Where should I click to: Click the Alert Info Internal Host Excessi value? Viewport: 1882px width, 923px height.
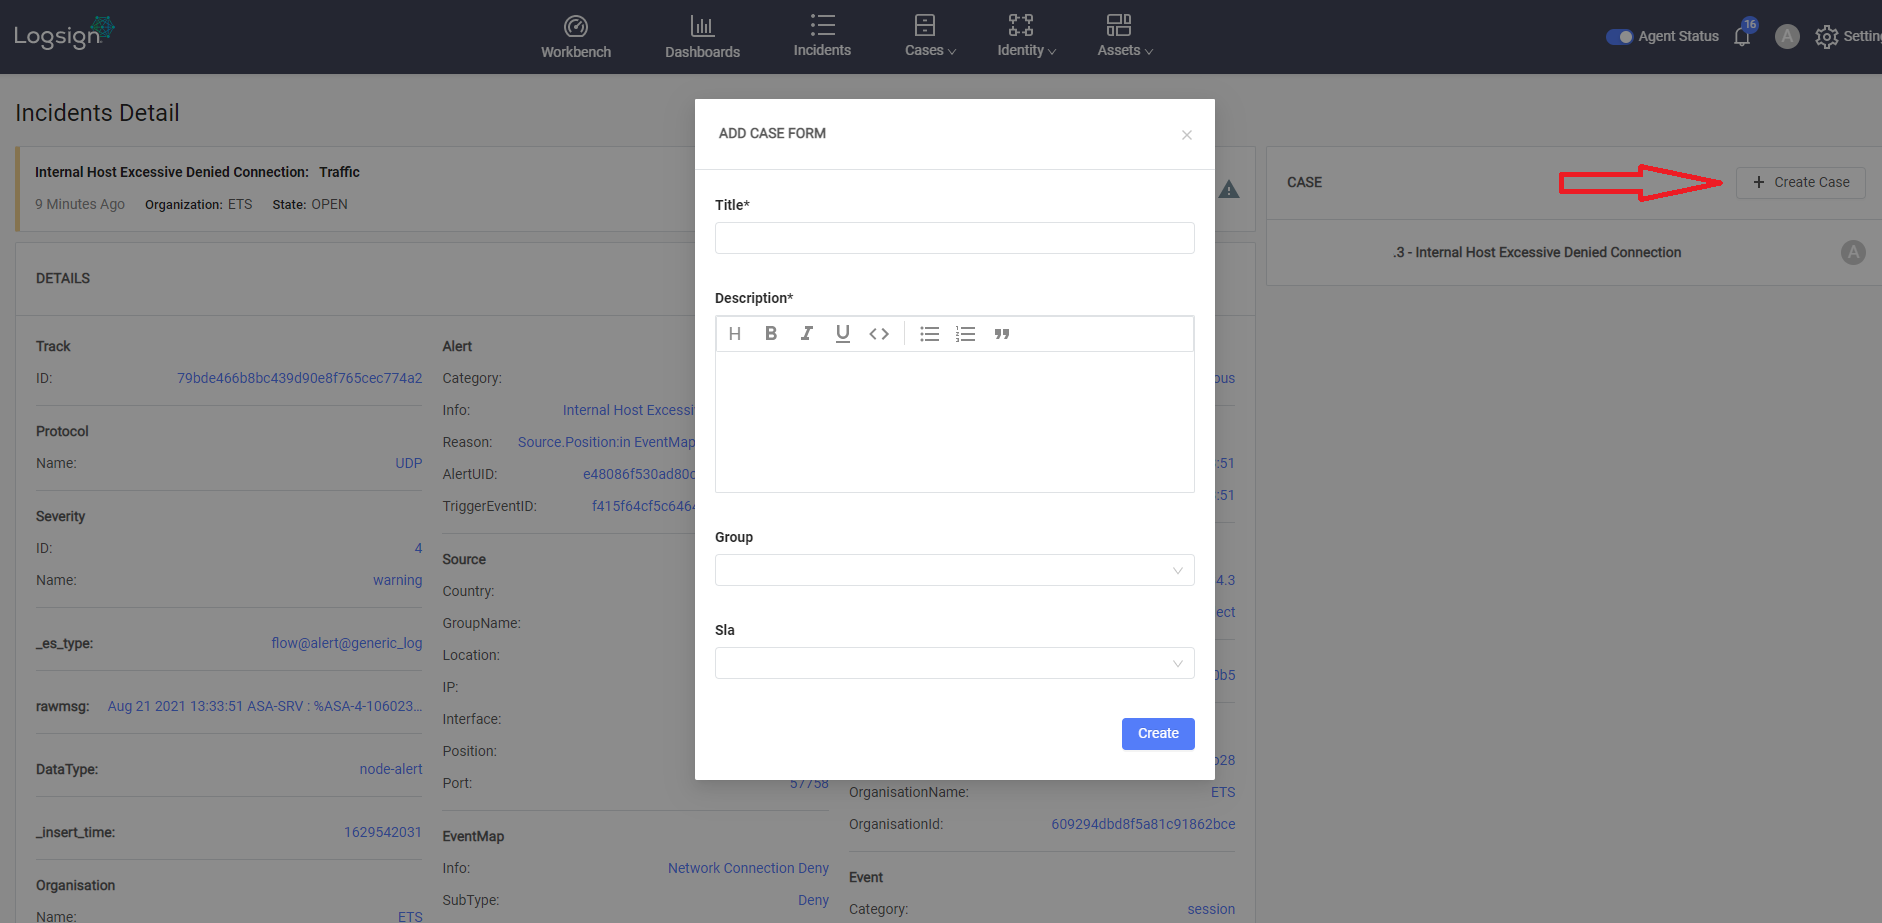point(628,410)
